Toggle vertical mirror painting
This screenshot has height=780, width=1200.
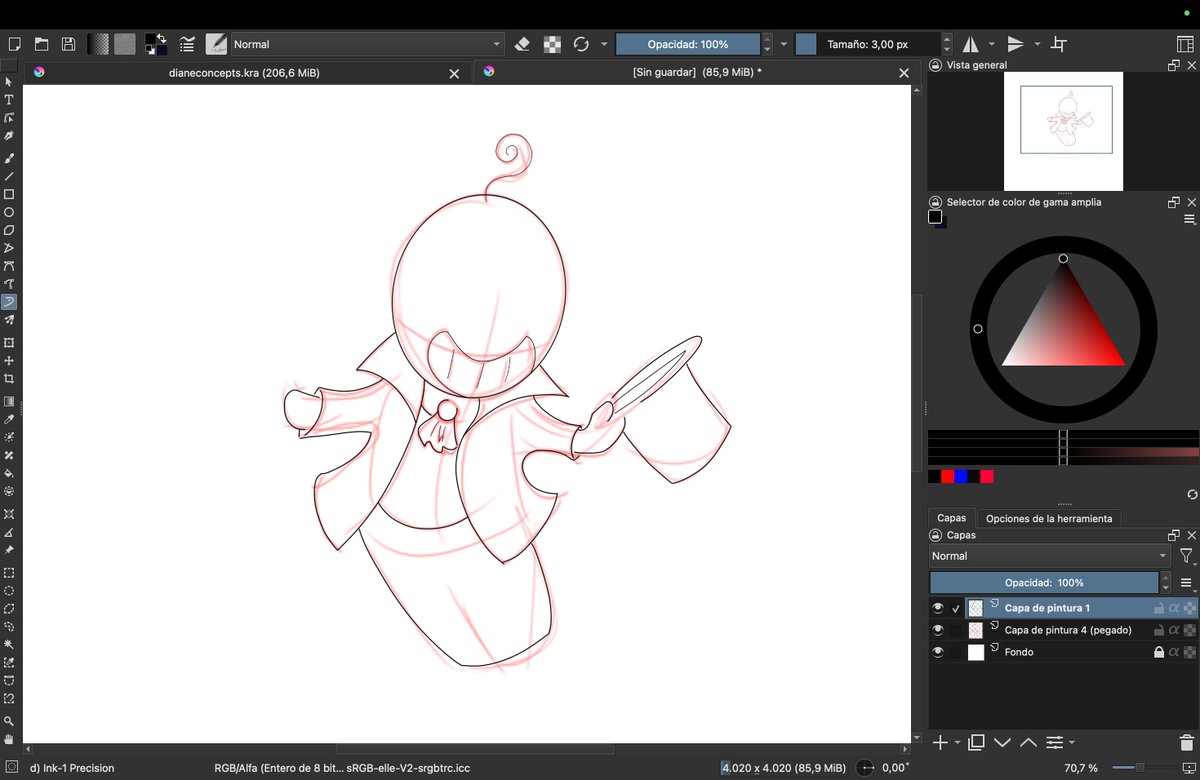[1016, 44]
